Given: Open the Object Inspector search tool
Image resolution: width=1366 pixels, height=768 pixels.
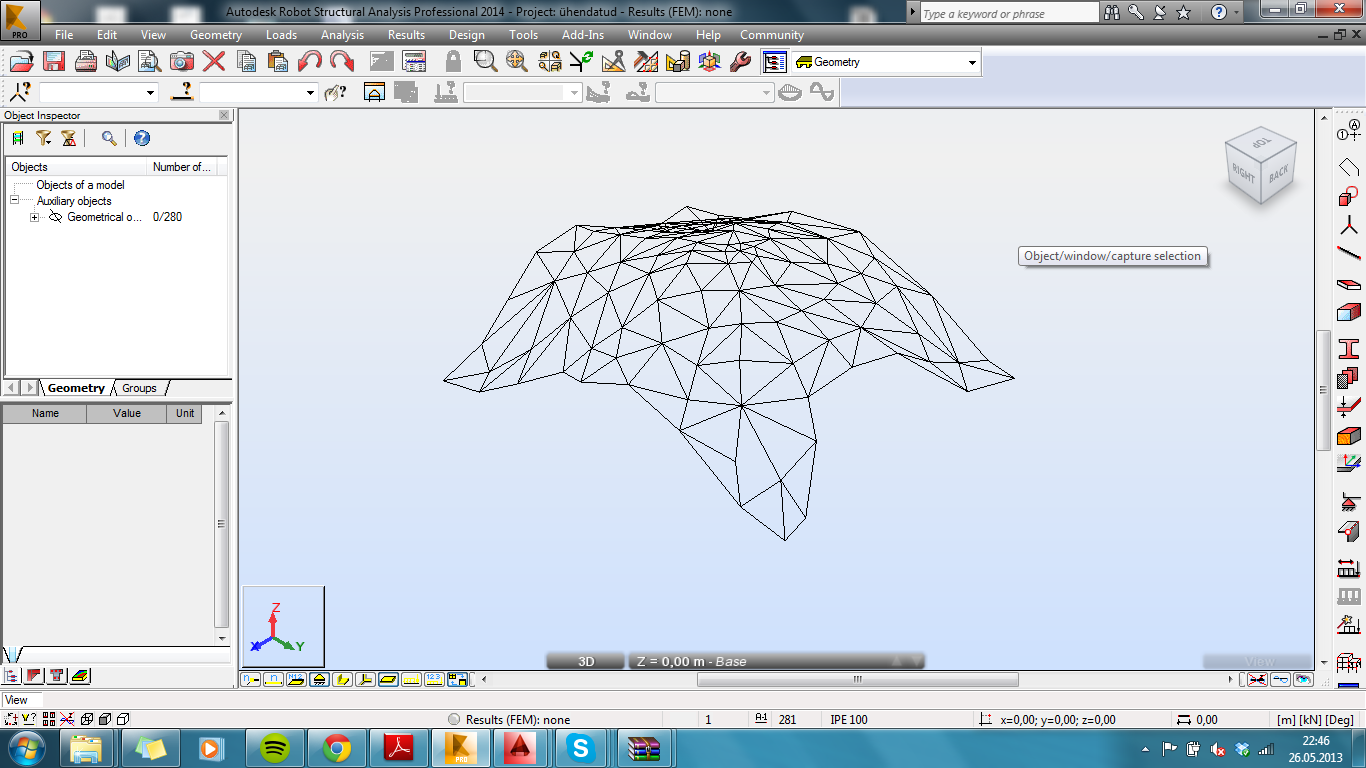Looking at the screenshot, I should click(x=110, y=138).
